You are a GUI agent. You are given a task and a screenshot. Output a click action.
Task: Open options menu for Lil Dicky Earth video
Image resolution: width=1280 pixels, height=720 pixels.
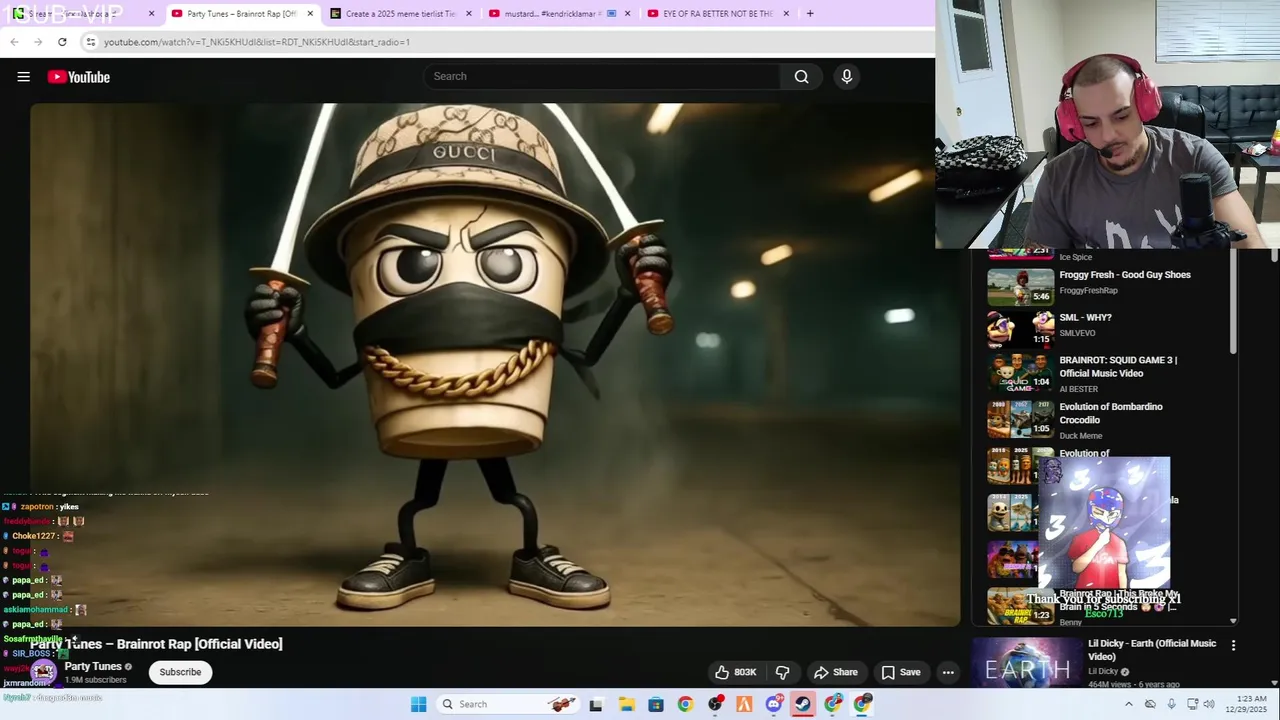(1233, 646)
